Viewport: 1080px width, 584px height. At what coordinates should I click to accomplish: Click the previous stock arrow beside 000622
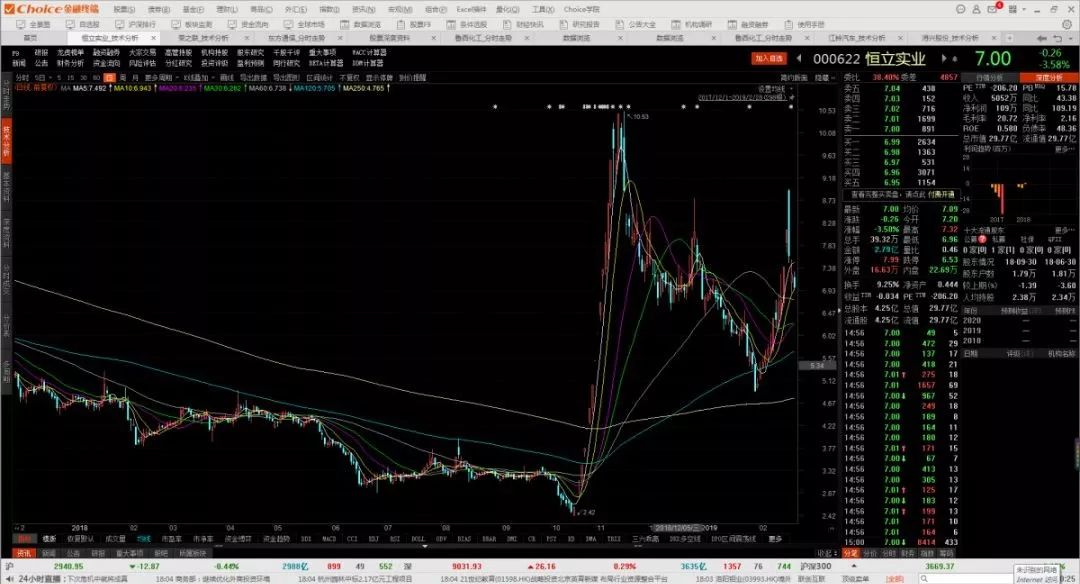pyautogui.click(x=799, y=59)
